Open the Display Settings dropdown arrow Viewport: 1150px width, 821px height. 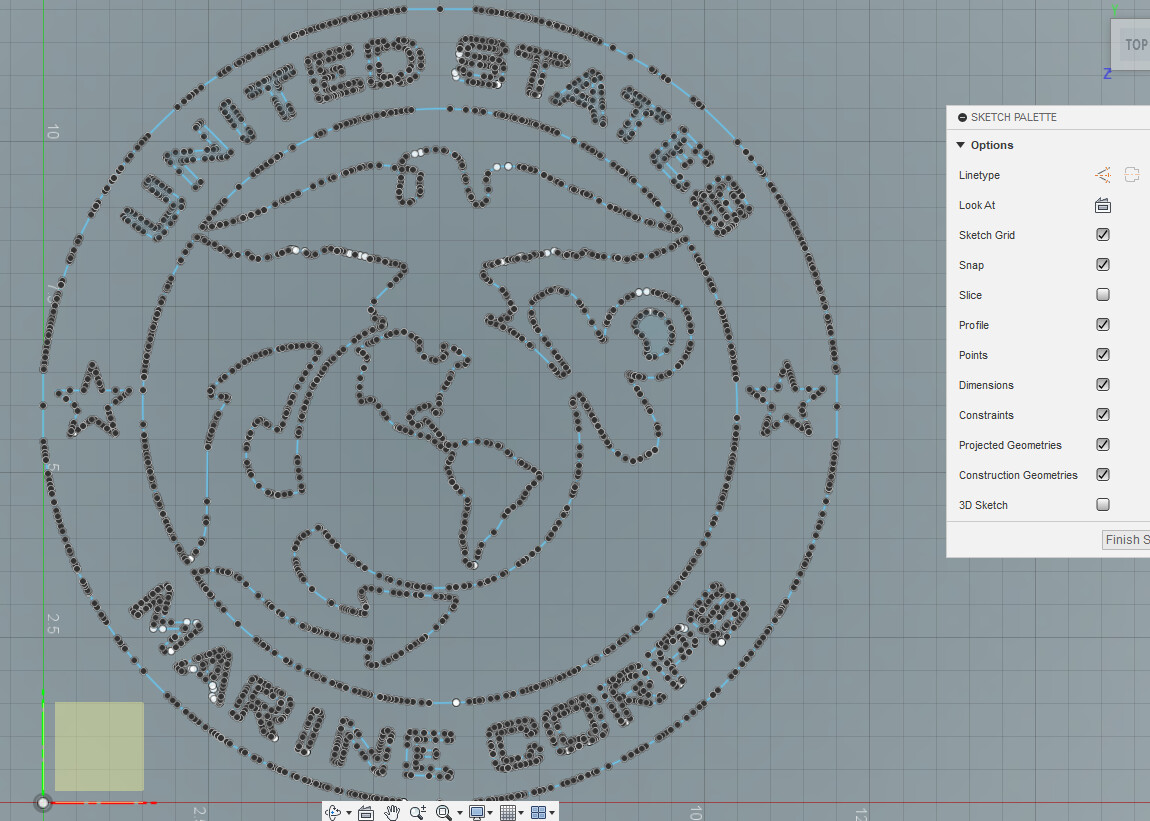490,813
